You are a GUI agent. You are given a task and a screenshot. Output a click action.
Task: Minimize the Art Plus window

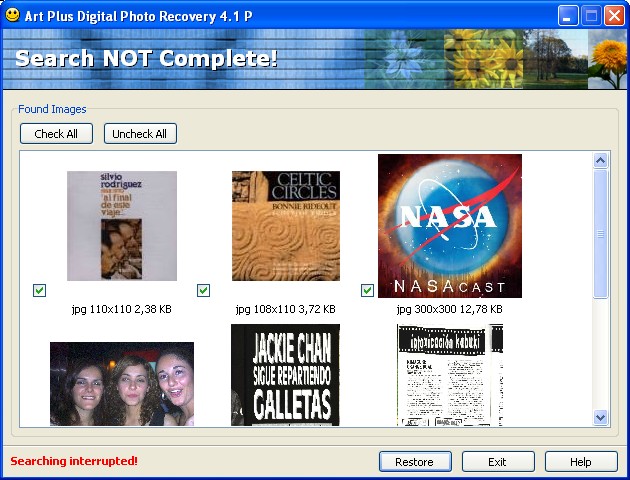[568, 16]
